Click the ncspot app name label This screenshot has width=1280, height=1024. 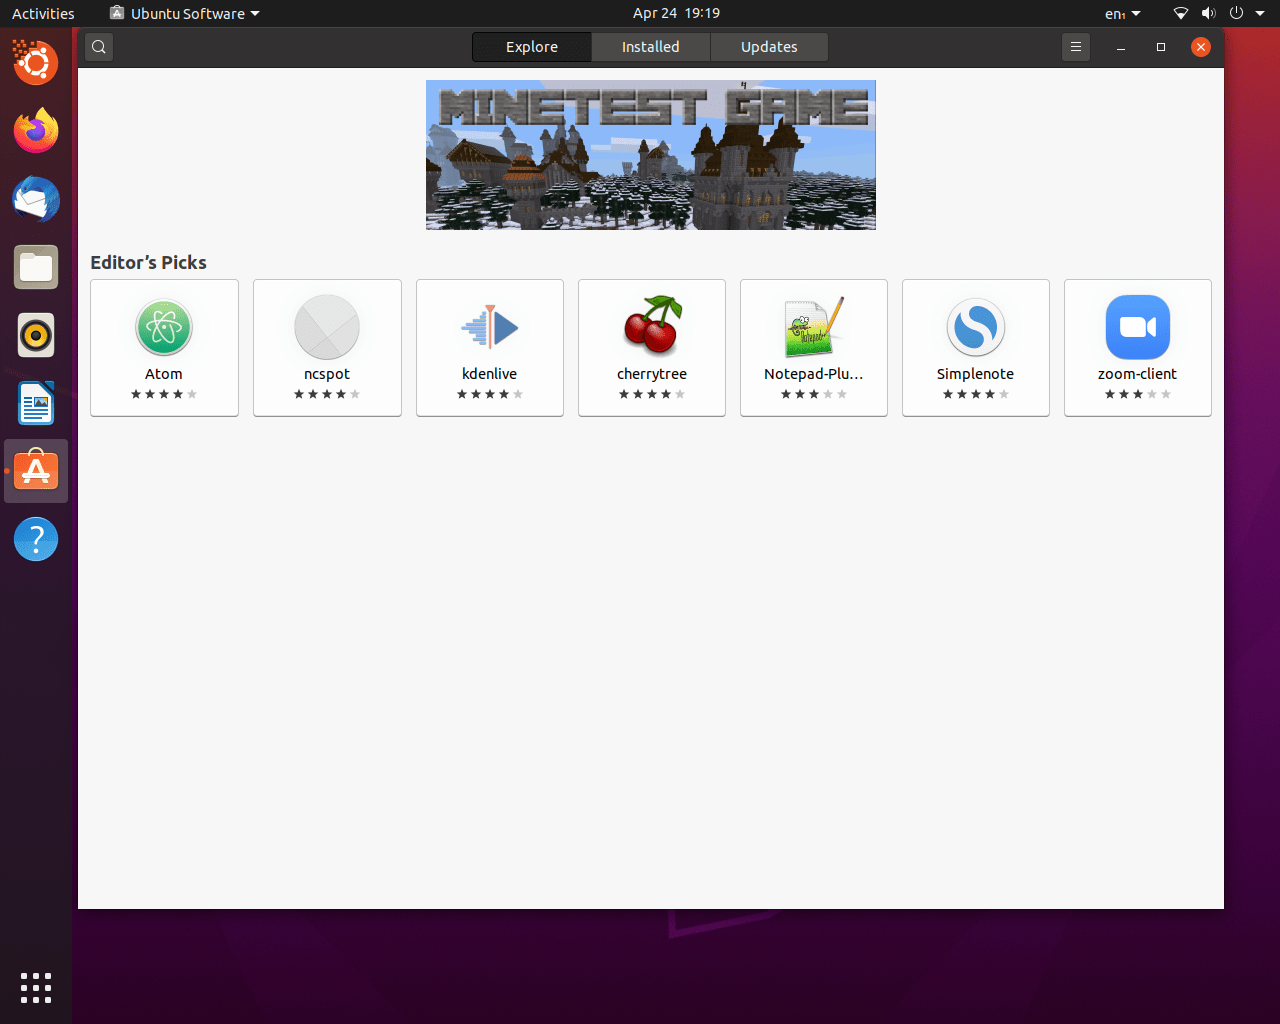click(x=327, y=374)
